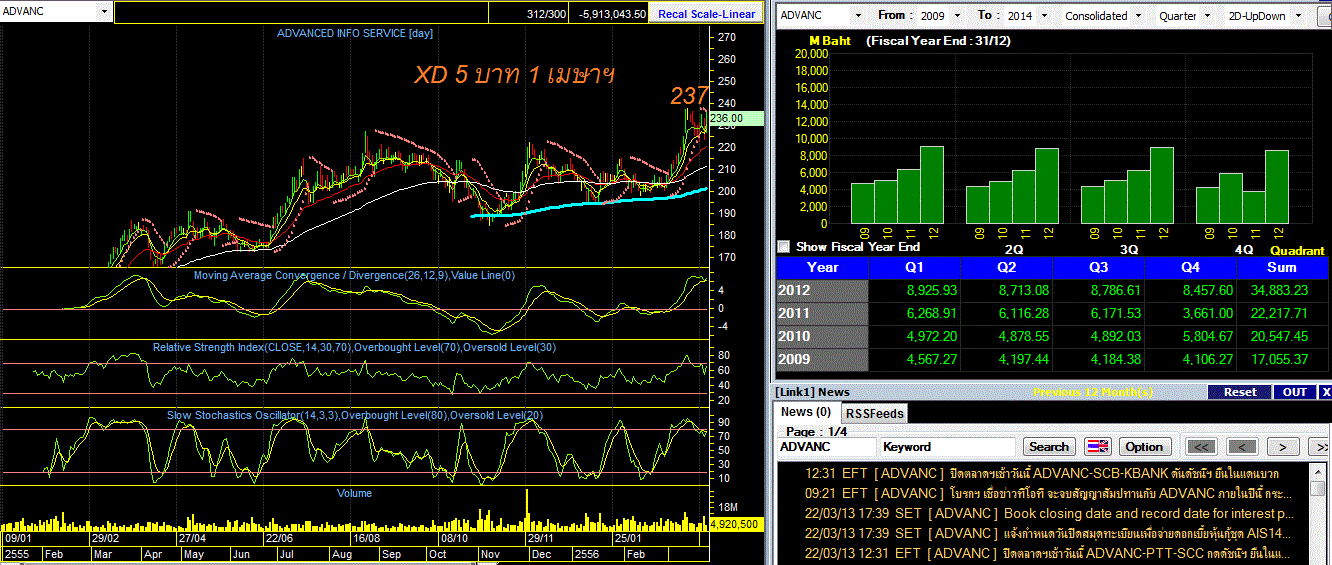Viewport: 1332px width, 565px height.
Task: Open the Quarter period dropdown
Action: point(1206,16)
